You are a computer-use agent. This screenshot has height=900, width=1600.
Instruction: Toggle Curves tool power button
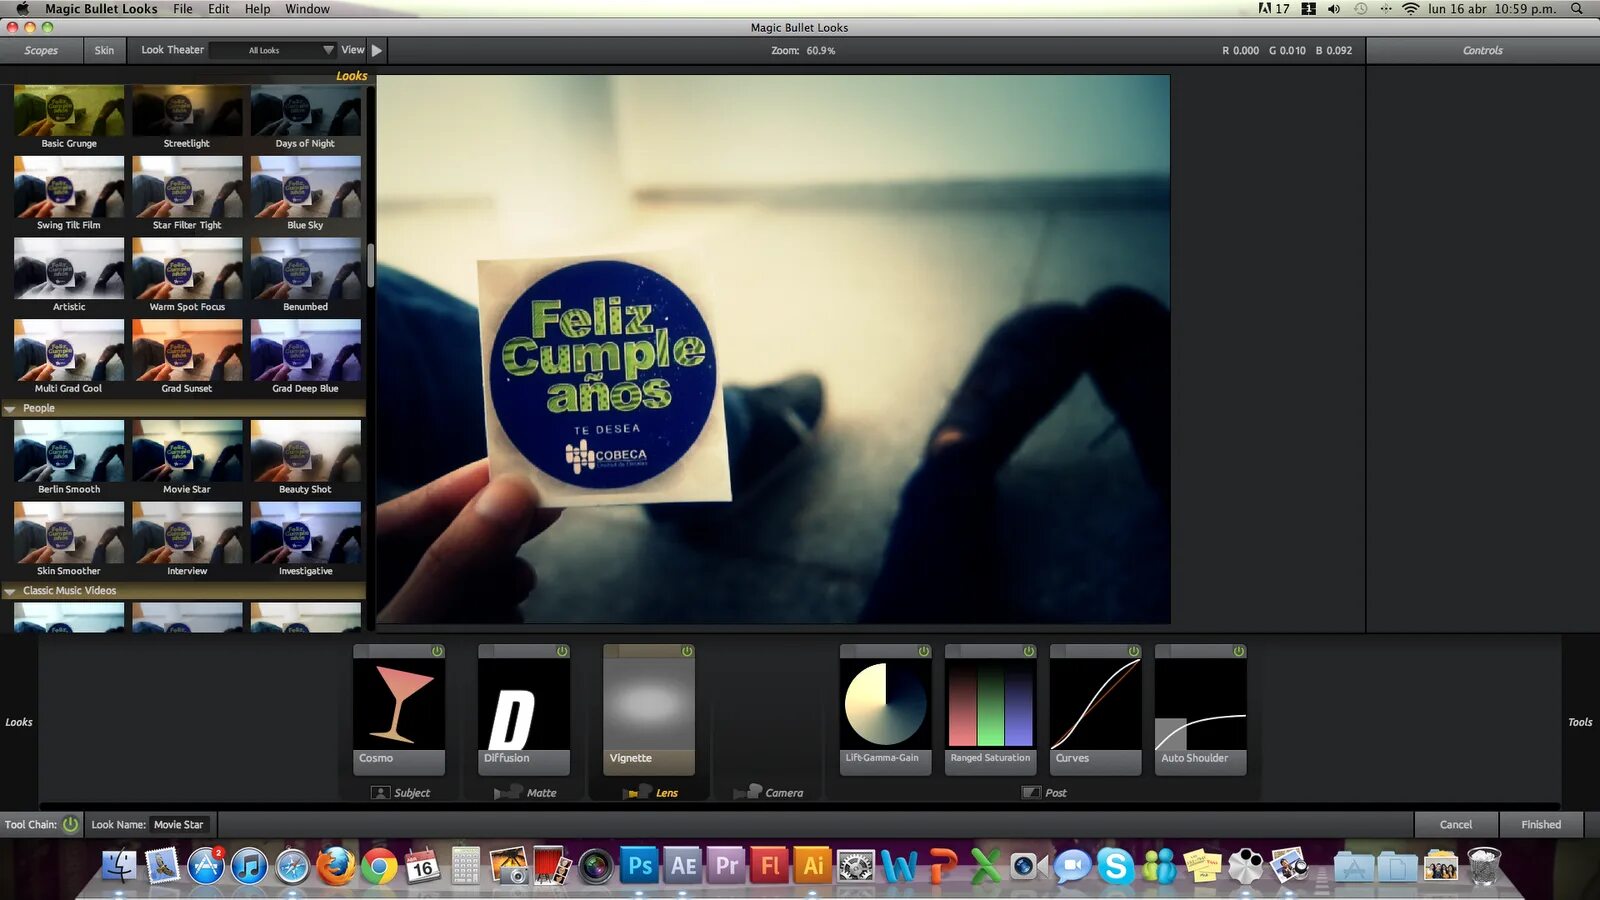[1134, 651]
